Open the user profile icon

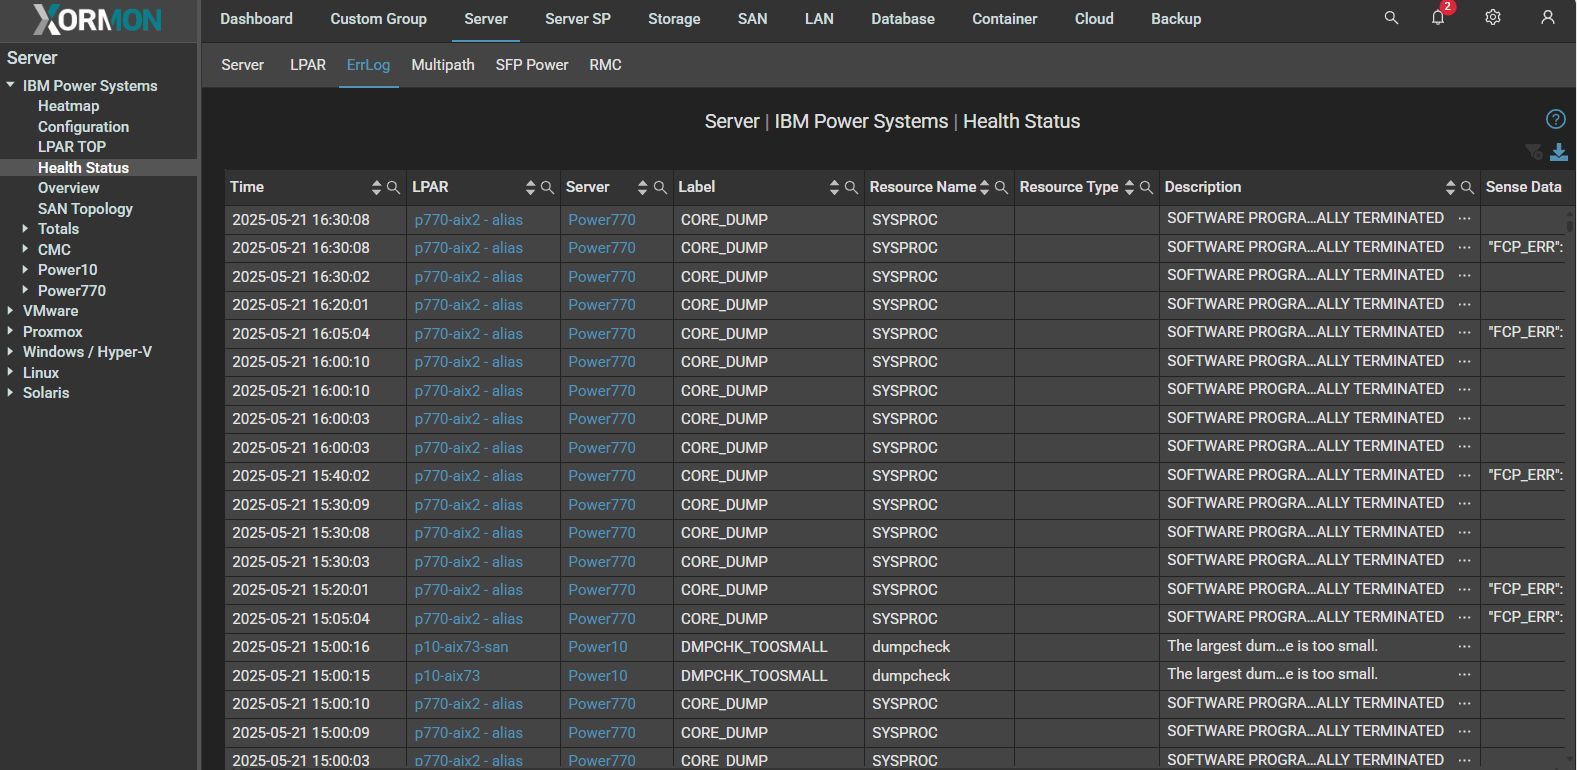click(x=1548, y=18)
